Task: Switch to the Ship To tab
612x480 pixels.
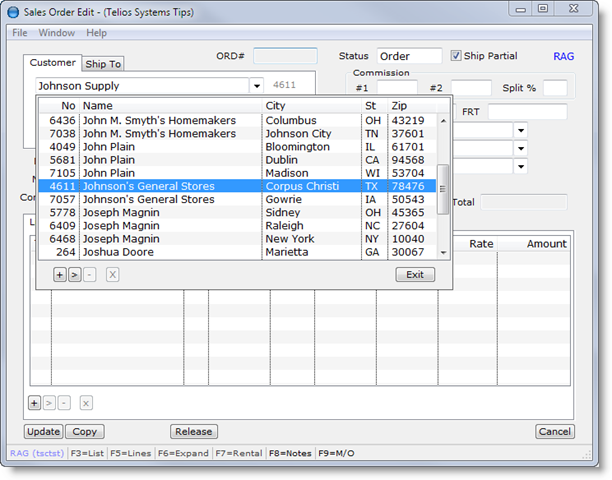Action: click(x=102, y=64)
